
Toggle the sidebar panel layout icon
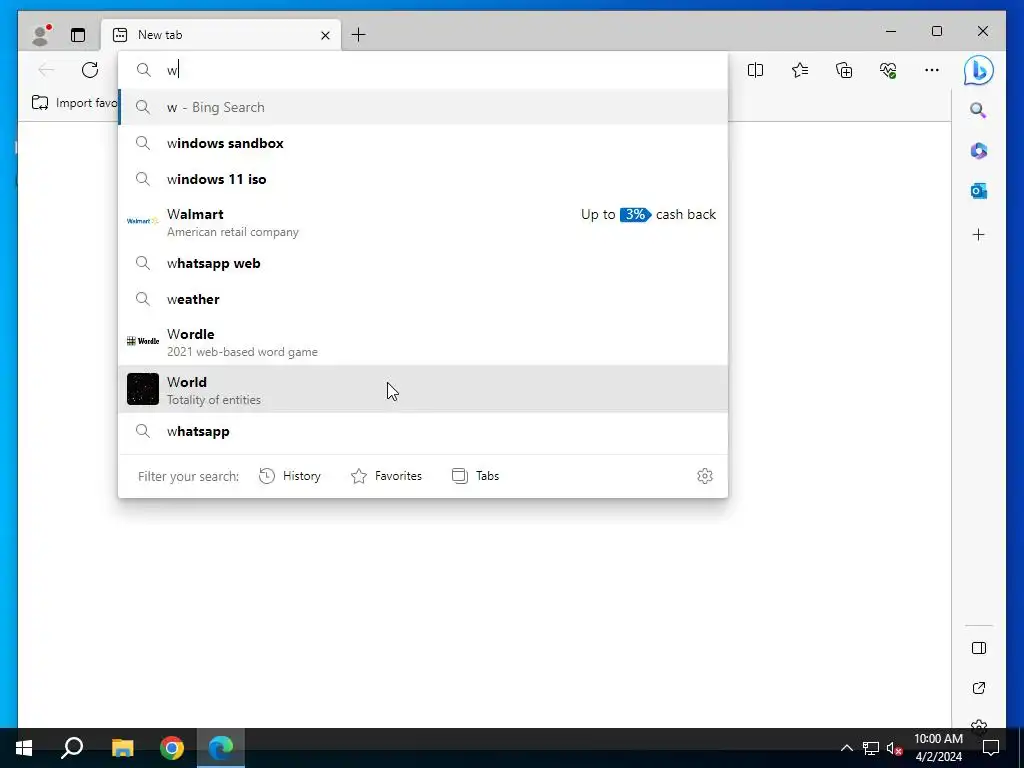pyautogui.click(x=979, y=648)
